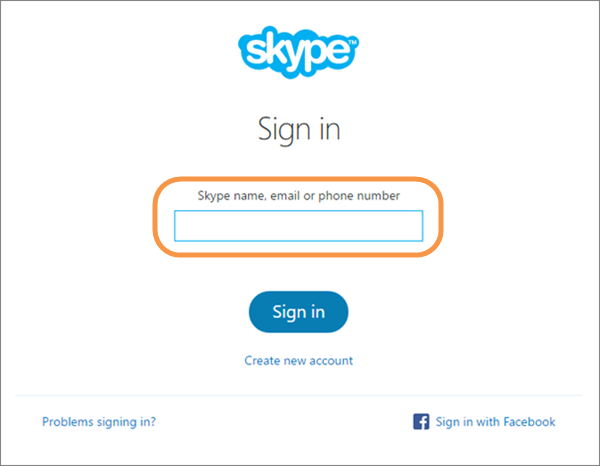Click the Skype cloud logo
This screenshot has width=600, height=466.
click(x=298, y=52)
